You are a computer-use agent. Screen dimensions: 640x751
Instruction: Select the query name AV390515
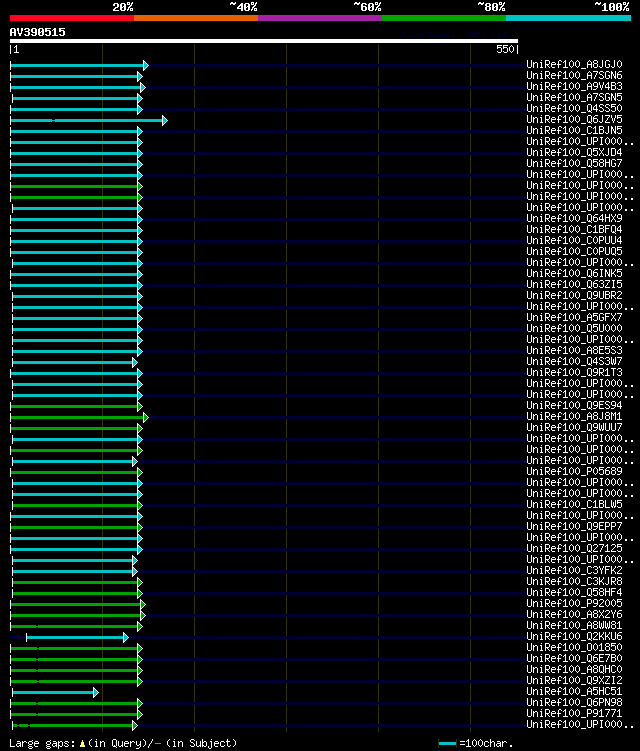coord(37,32)
